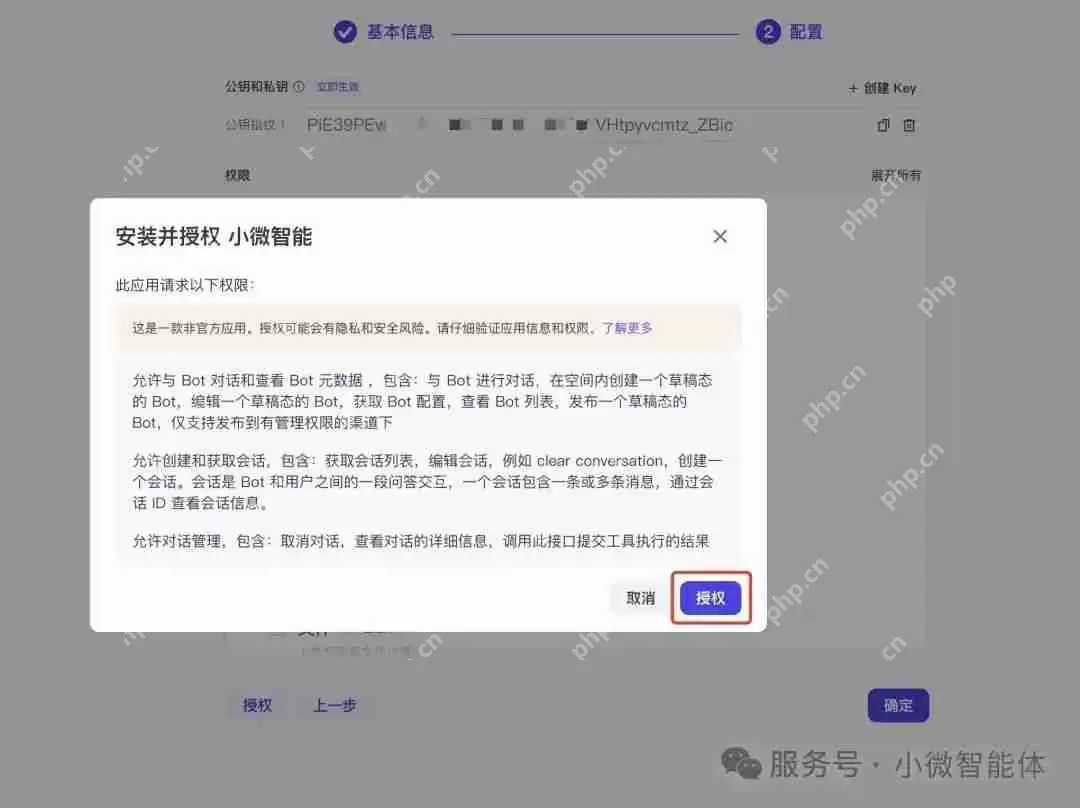Click the highlighted 授权 button in the dialog
The width and height of the screenshot is (1080, 808).
click(711, 597)
